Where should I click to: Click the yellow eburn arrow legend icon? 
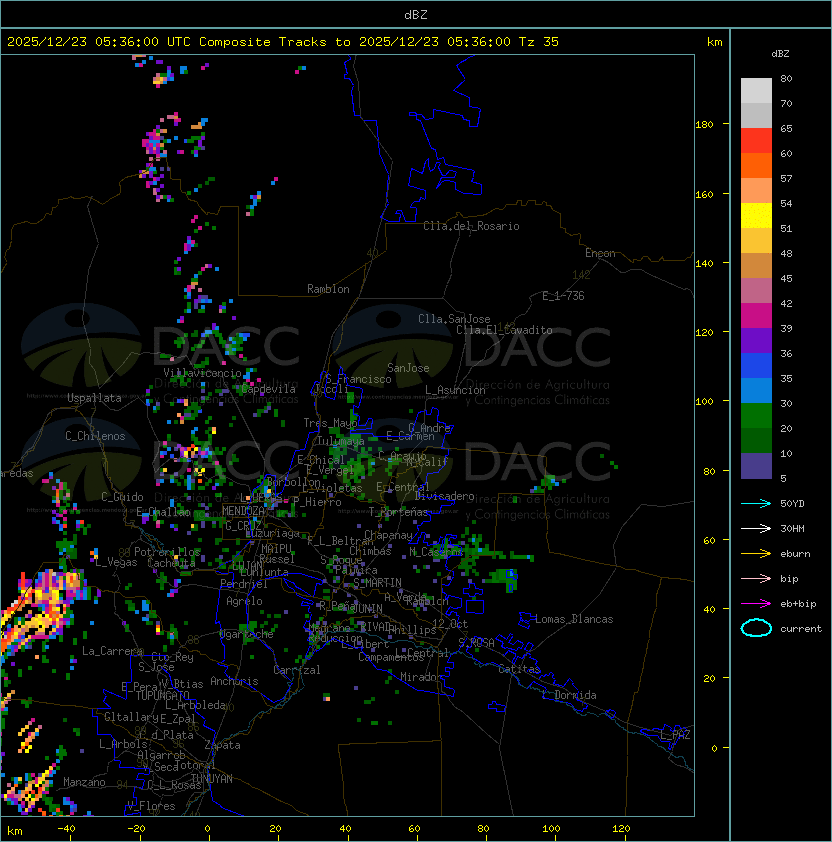(x=756, y=554)
